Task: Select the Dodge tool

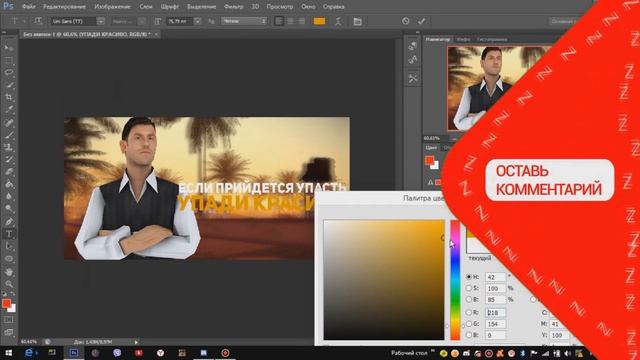Action: (x=9, y=209)
